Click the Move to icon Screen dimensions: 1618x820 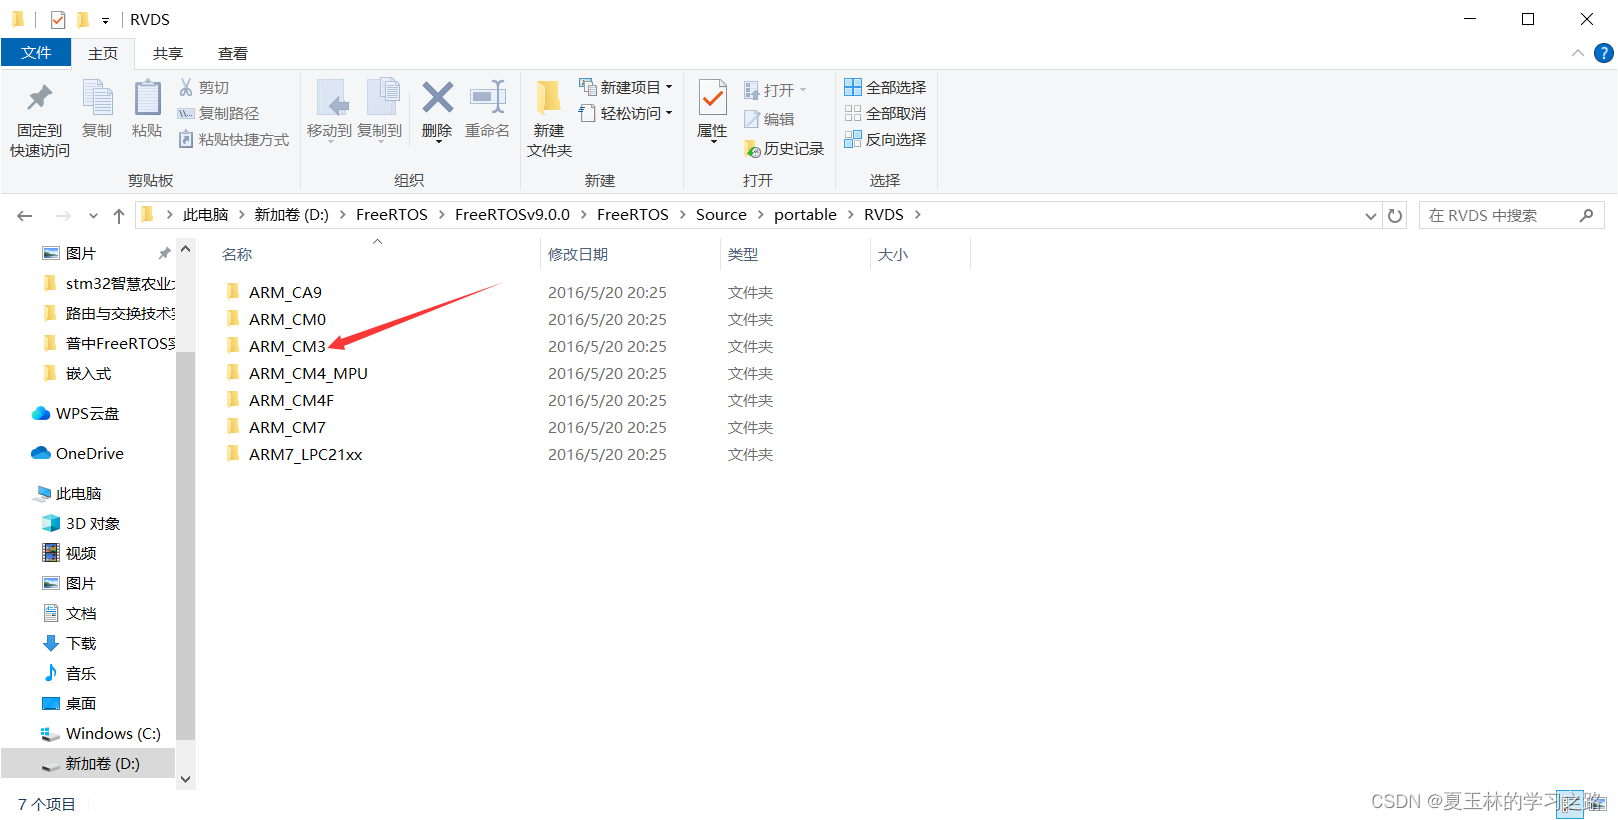point(331,98)
